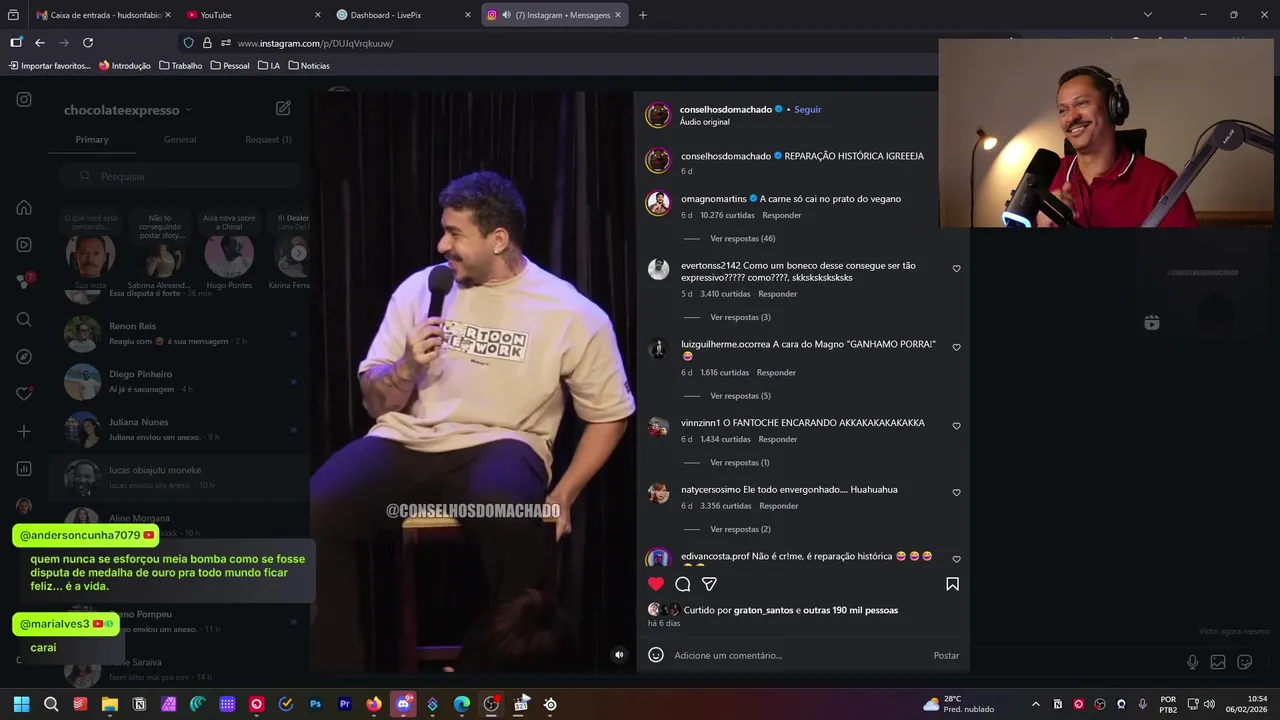Open Firefox from the taskbar
This screenshot has width=1280, height=720.
tap(374, 704)
